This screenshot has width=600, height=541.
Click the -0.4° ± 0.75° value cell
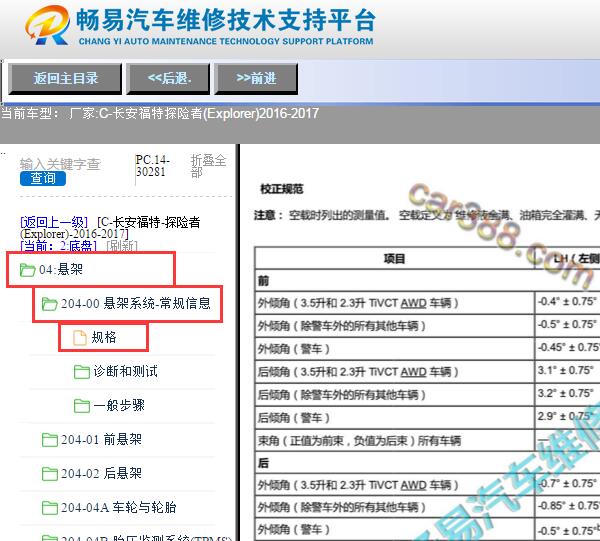point(567,301)
